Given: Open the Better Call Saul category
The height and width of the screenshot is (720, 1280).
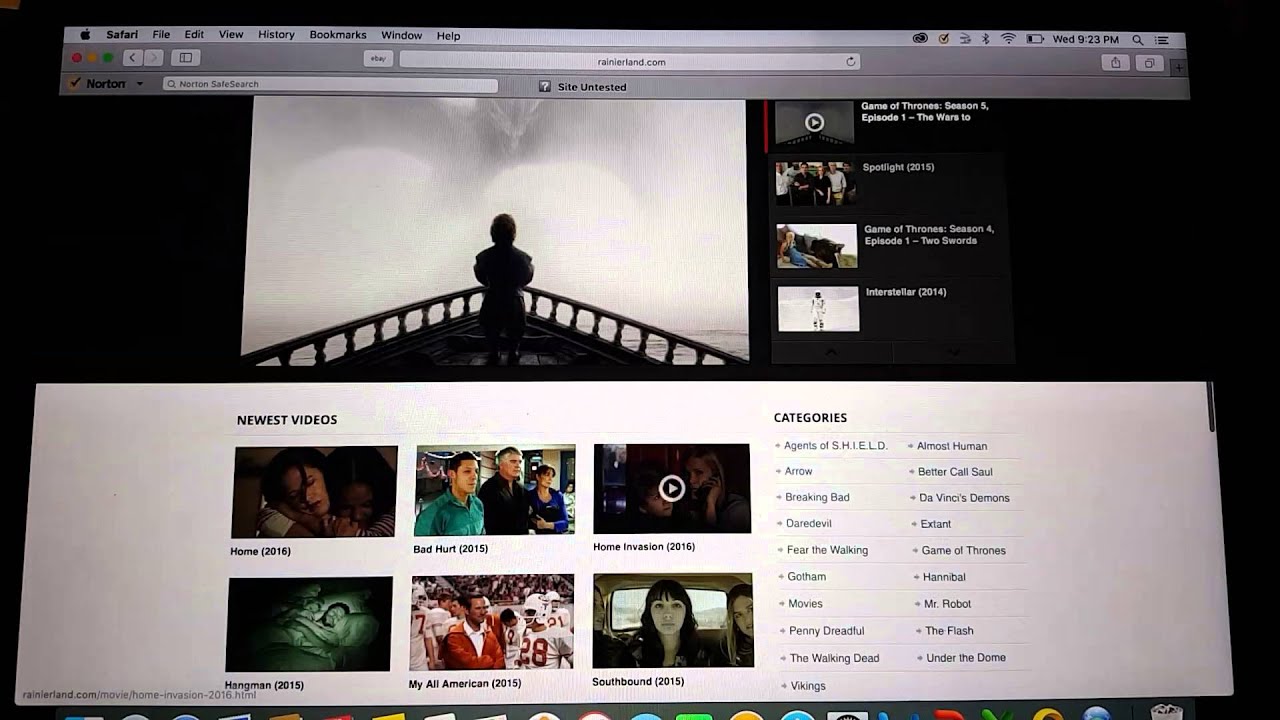Looking at the screenshot, I should (x=955, y=472).
